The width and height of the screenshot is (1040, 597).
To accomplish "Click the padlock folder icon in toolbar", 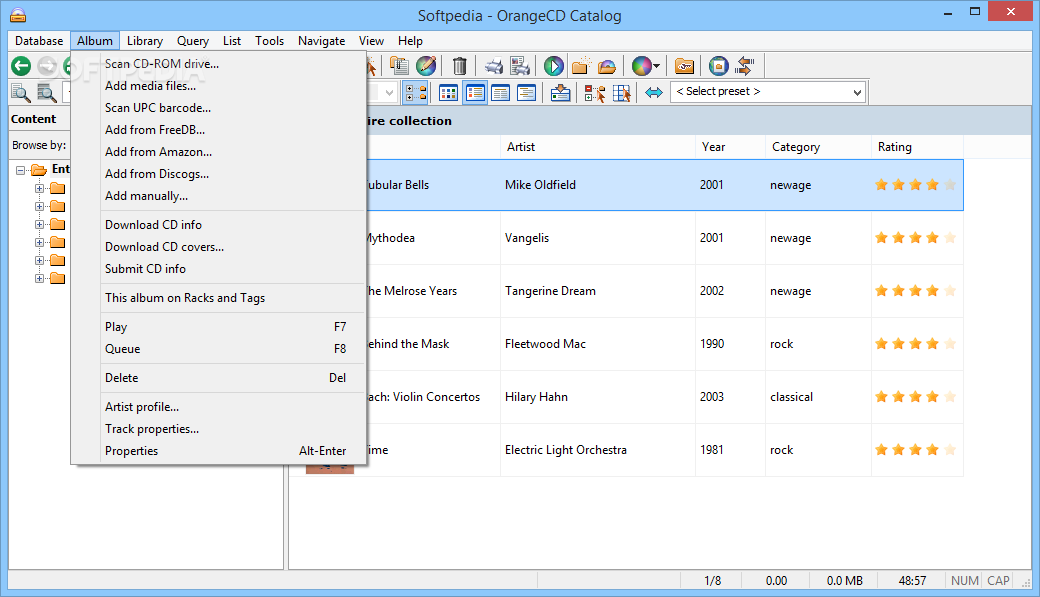I will tap(684, 66).
